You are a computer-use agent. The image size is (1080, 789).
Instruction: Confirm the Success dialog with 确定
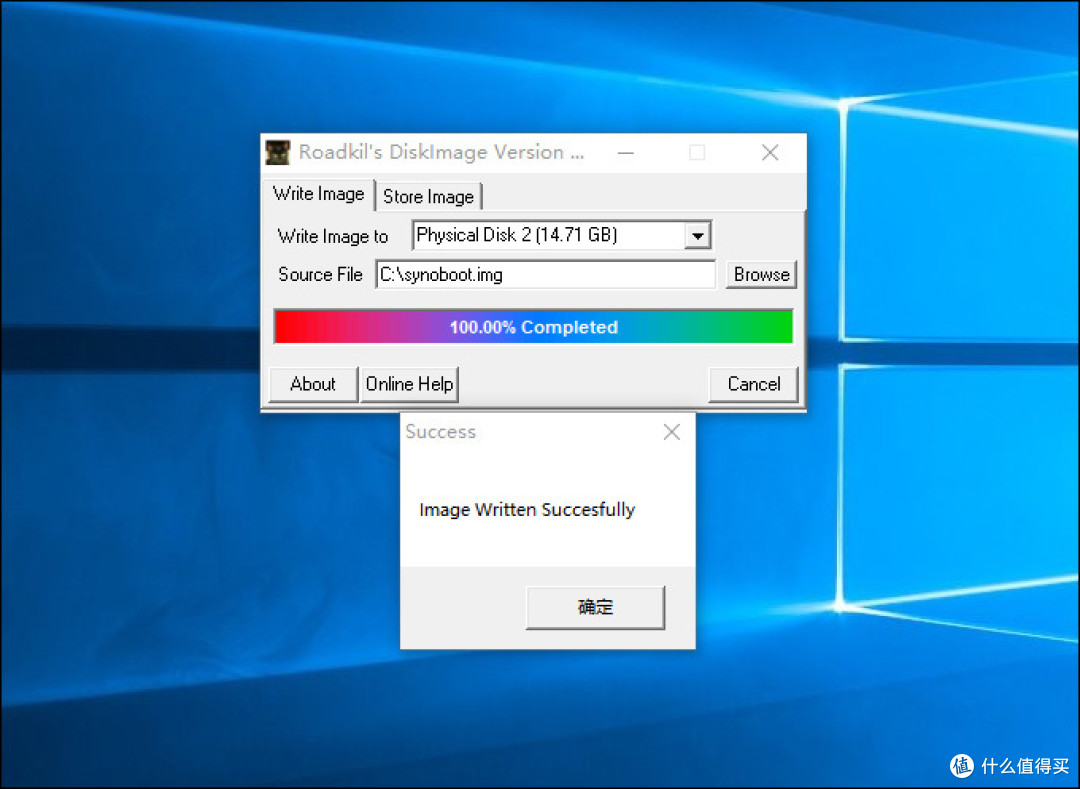coord(595,607)
